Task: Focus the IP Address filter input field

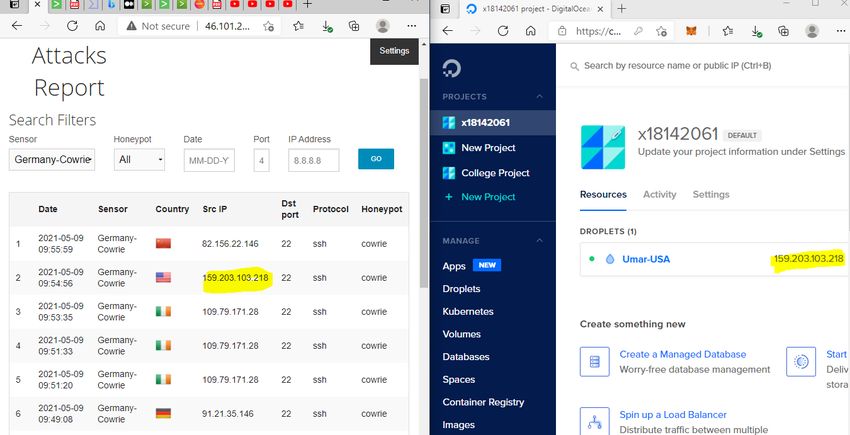Action: pyautogui.click(x=313, y=161)
